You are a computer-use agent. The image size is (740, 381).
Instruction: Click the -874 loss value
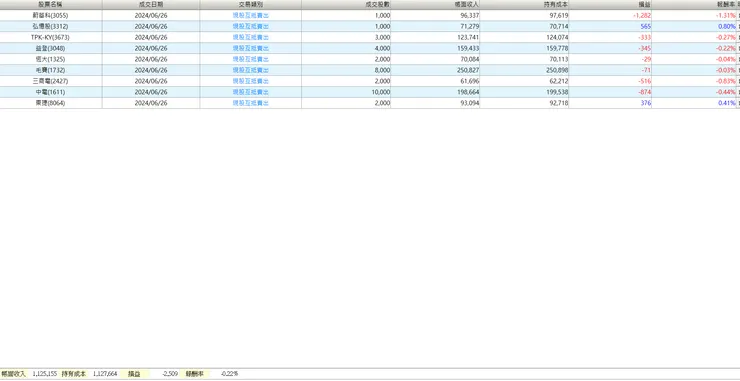click(x=645, y=92)
